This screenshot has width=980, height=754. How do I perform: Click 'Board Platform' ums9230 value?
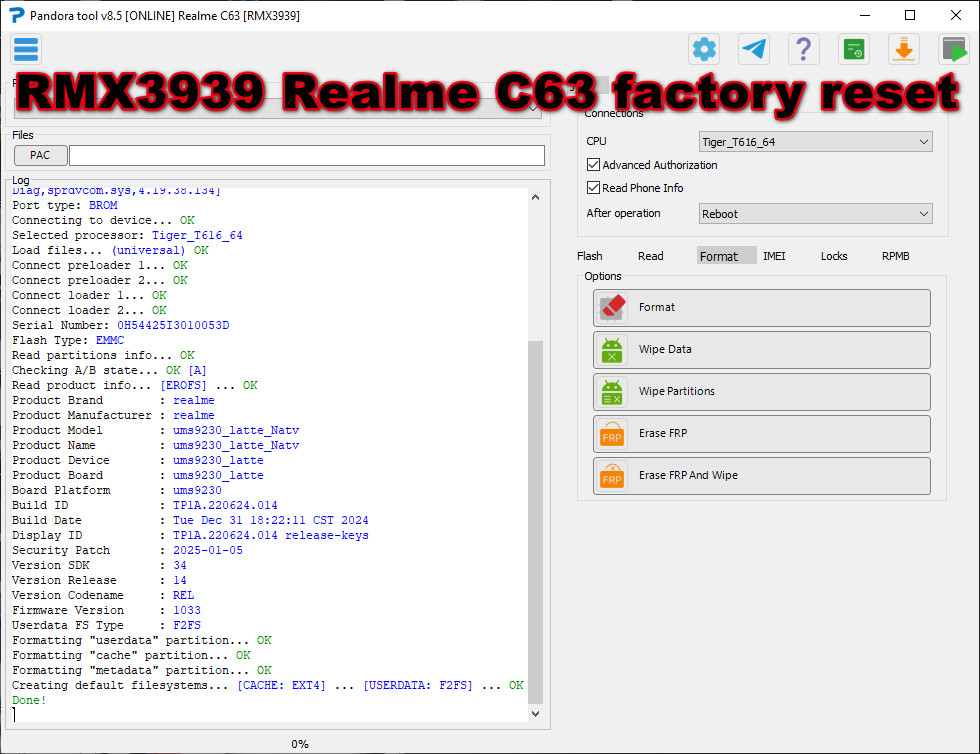pos(197,490)
